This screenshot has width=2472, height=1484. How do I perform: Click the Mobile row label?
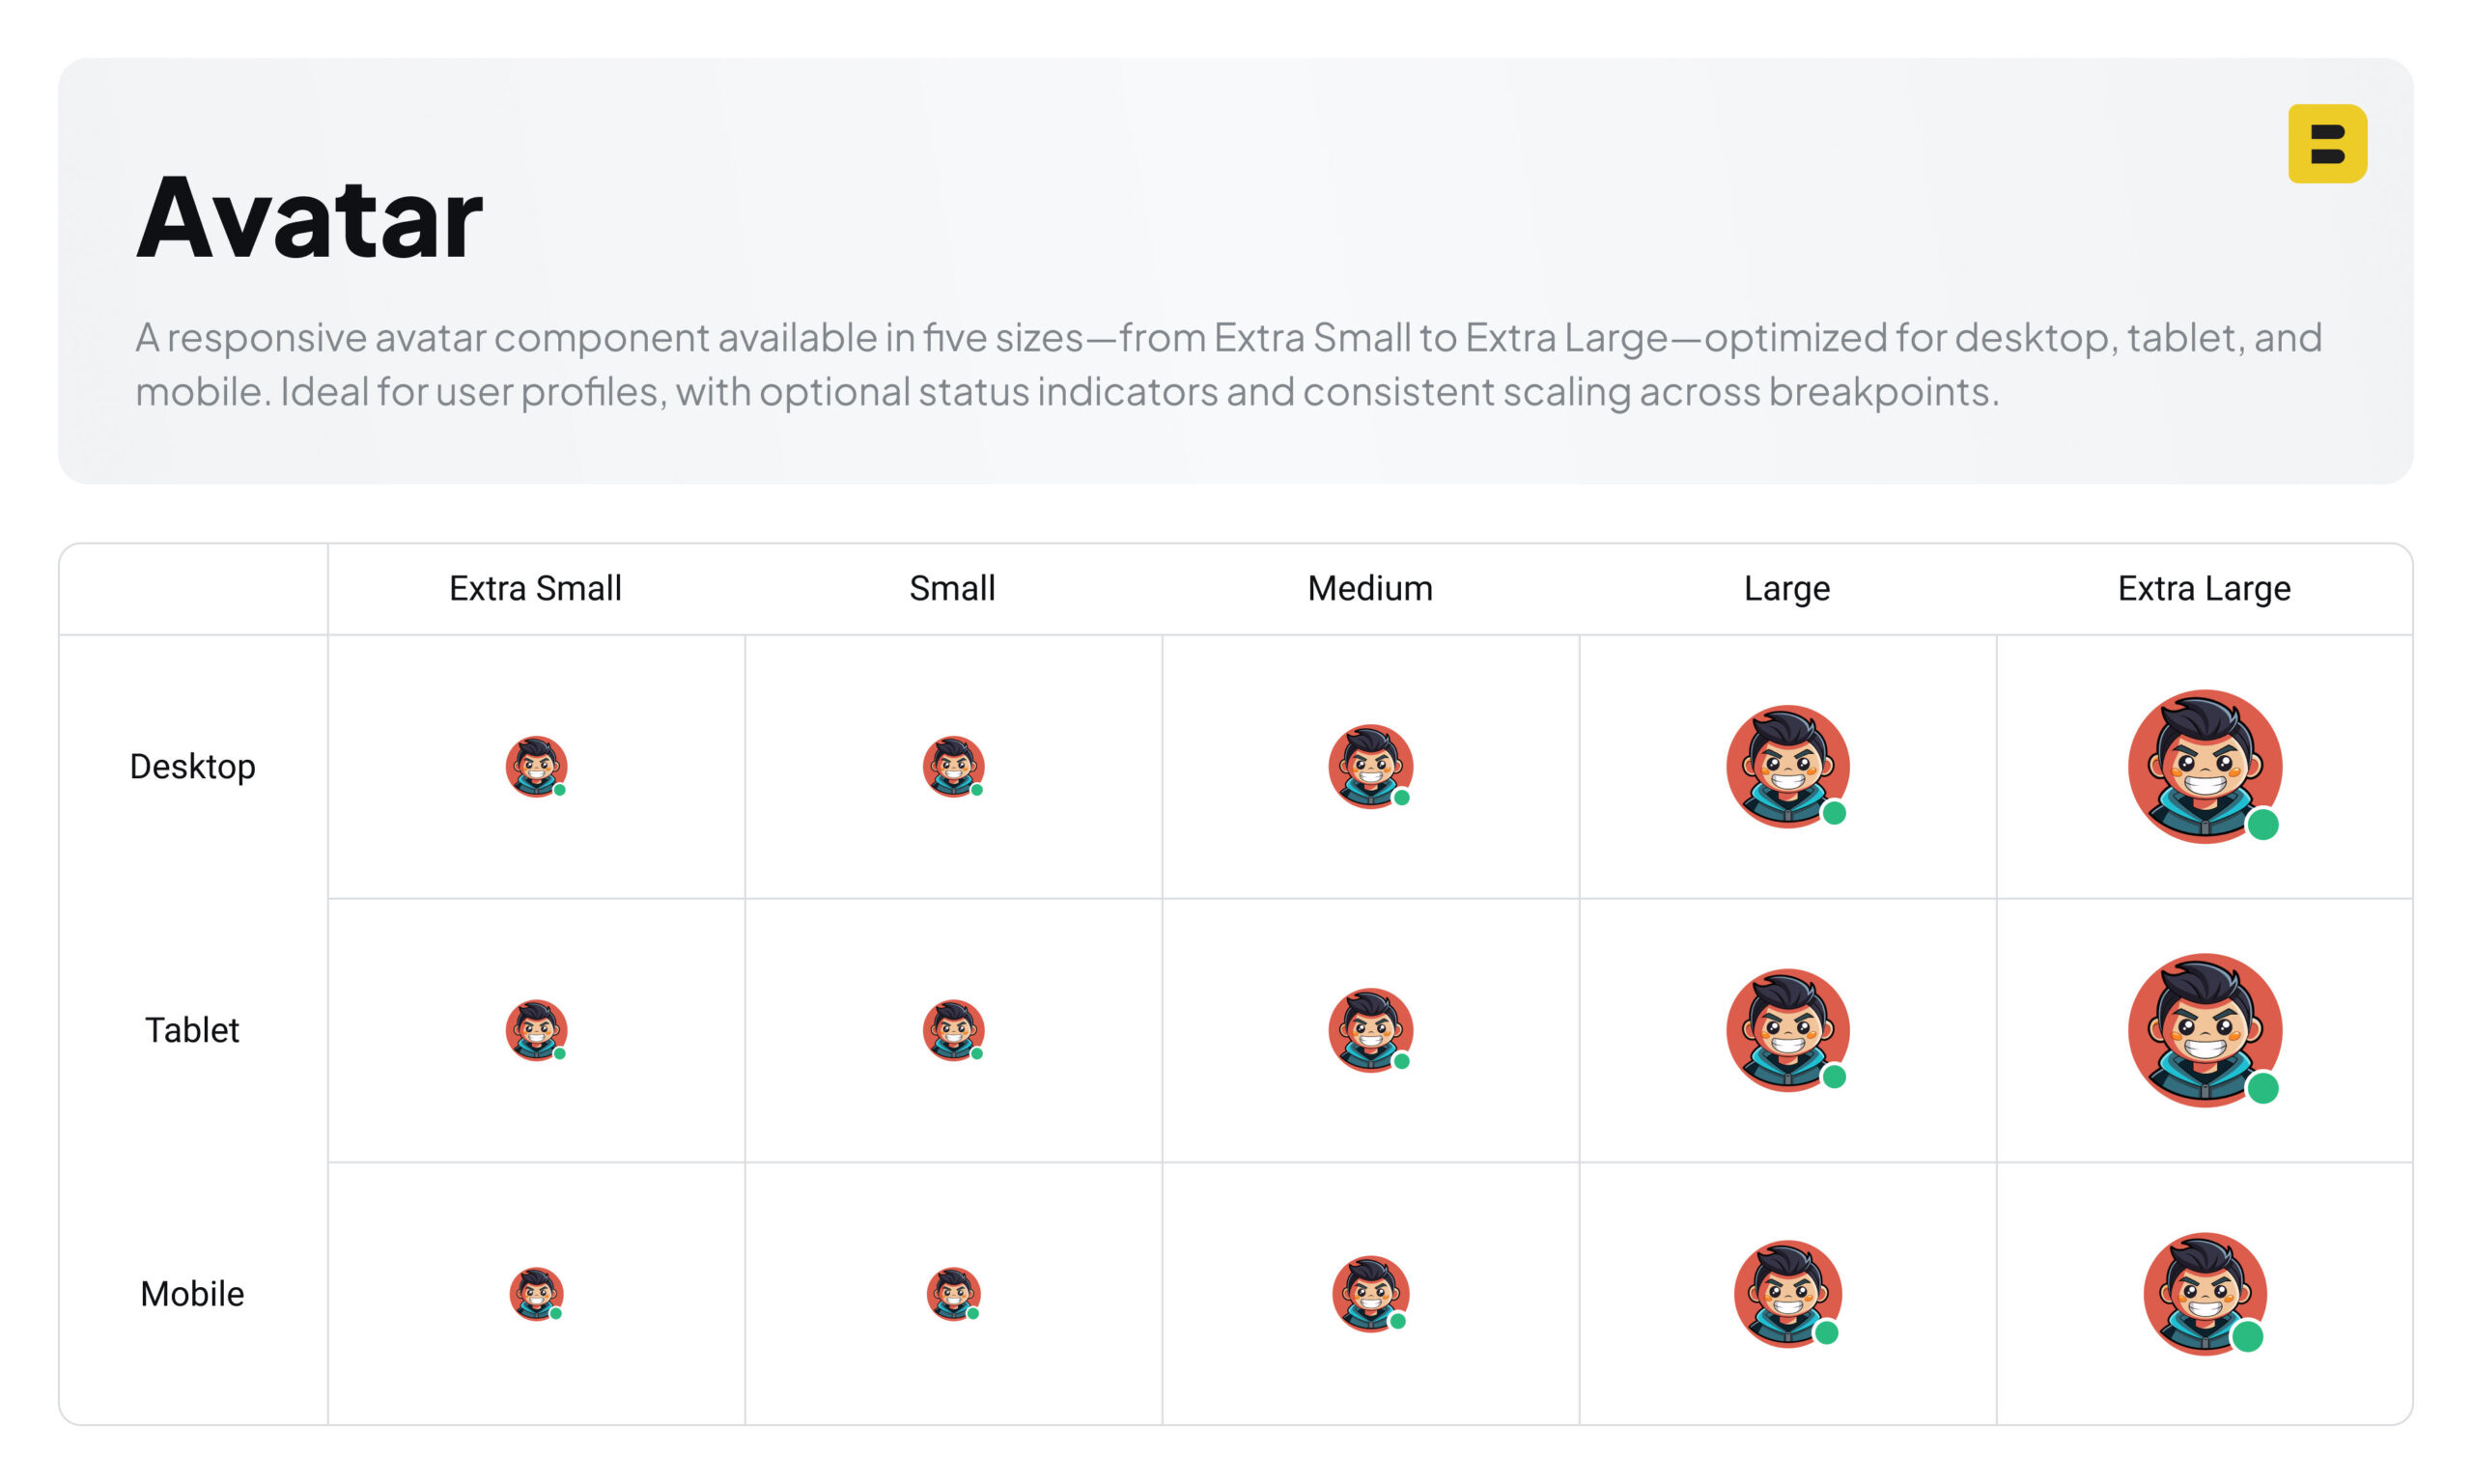192,1294
